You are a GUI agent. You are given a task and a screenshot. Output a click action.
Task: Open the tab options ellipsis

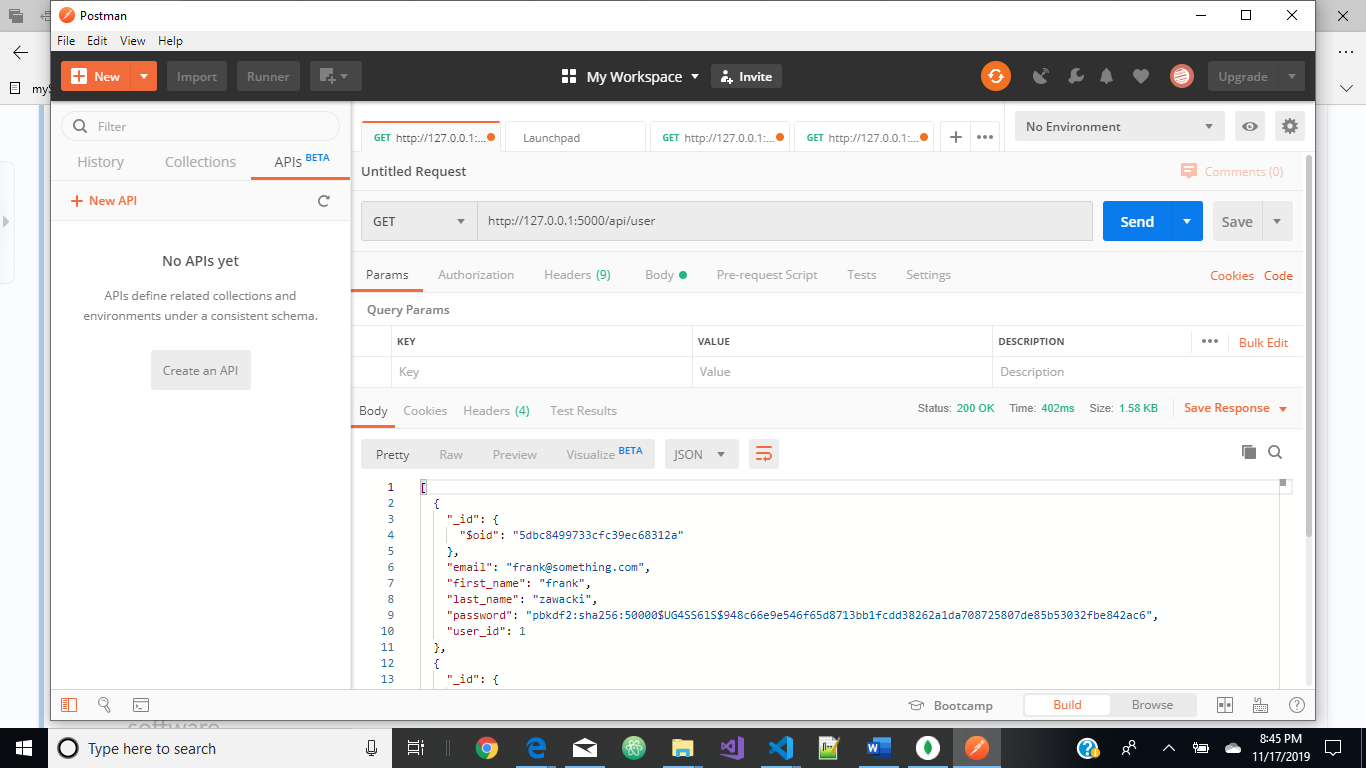click(985, 137)
